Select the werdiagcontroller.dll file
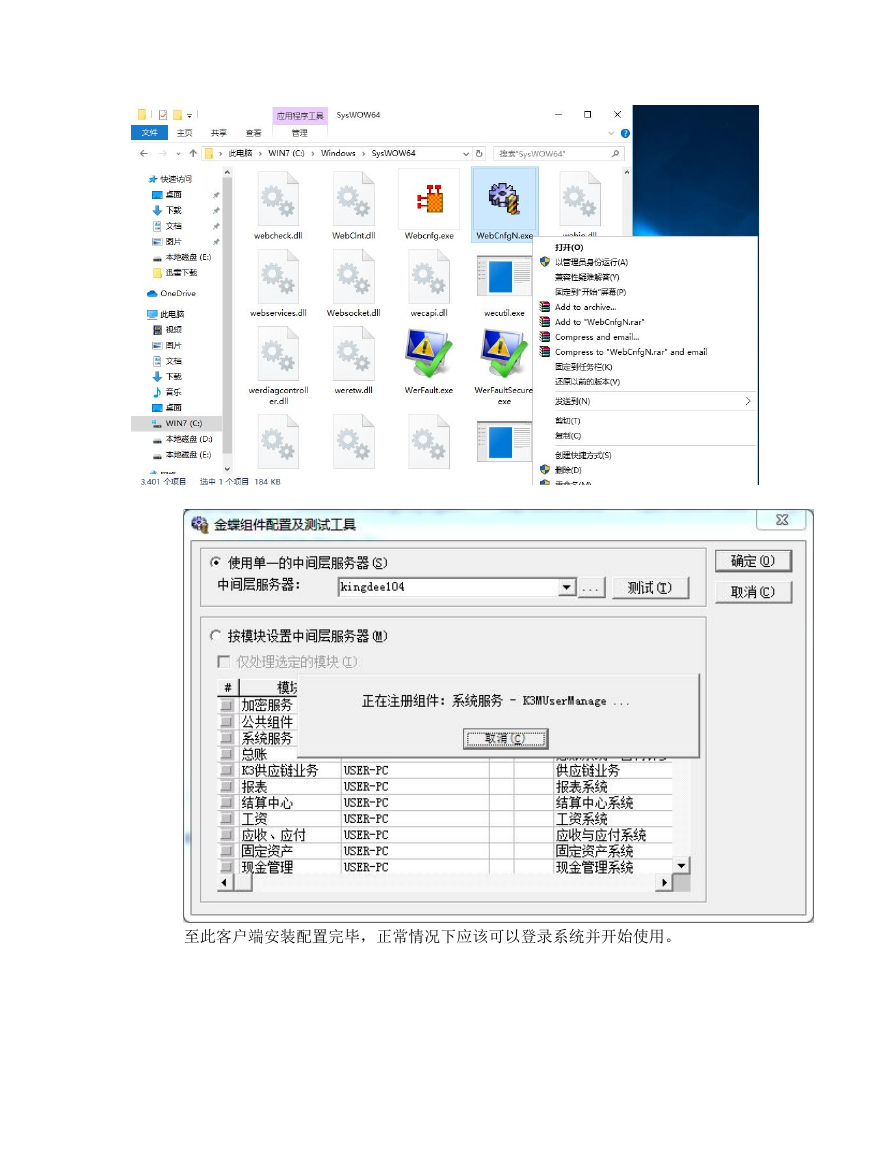Screen dimensions: 893x1155 coord(278,365)
